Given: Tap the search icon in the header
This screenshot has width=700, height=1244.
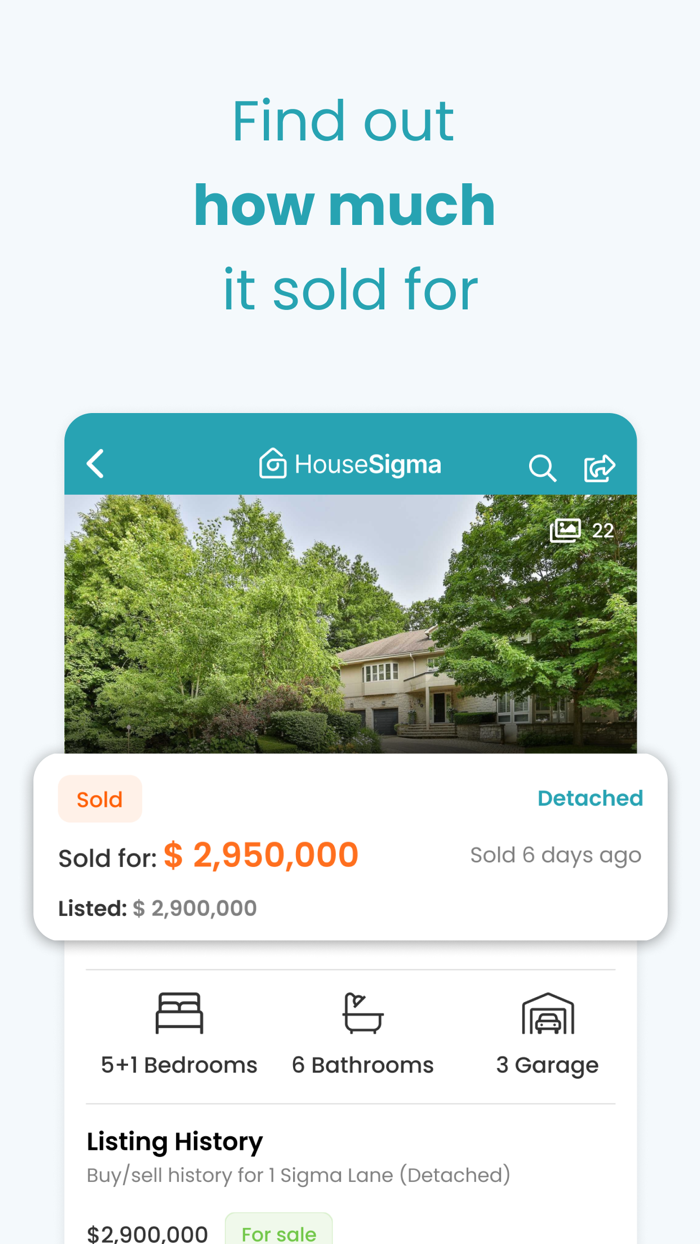Looking at the screenshot, I should click(x=542, y=466).
